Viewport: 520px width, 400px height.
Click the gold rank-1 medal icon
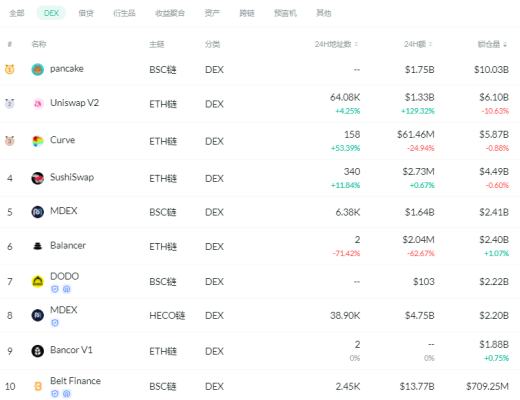pos(10,69)
